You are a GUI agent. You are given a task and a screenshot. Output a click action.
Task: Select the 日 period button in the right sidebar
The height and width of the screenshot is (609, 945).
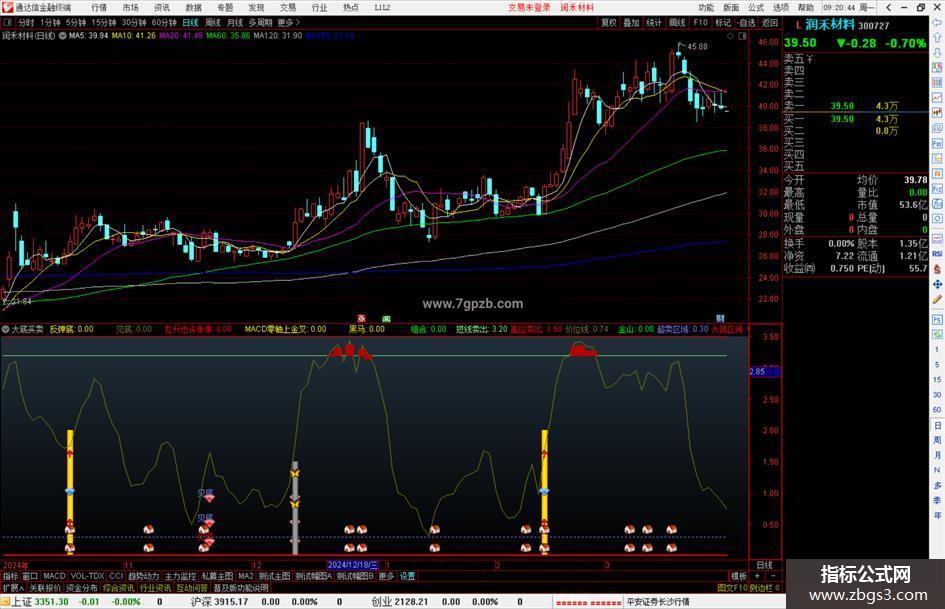pos(937,425)
